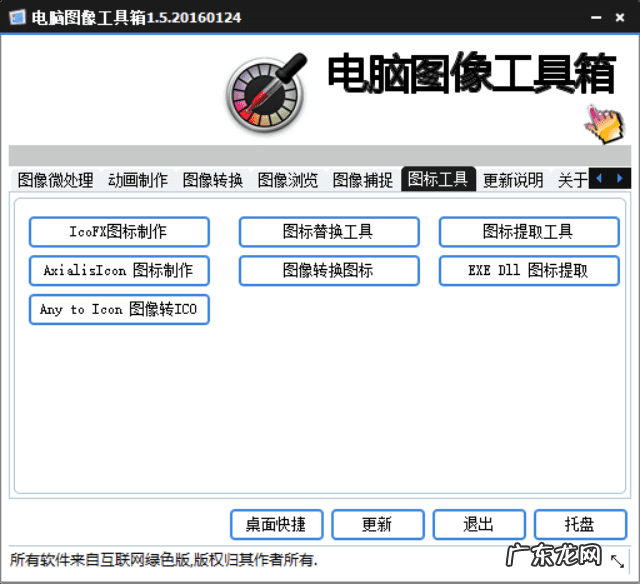Click the pointing hand icon
This screenshot has height=584, width=640.
(603, 122)
